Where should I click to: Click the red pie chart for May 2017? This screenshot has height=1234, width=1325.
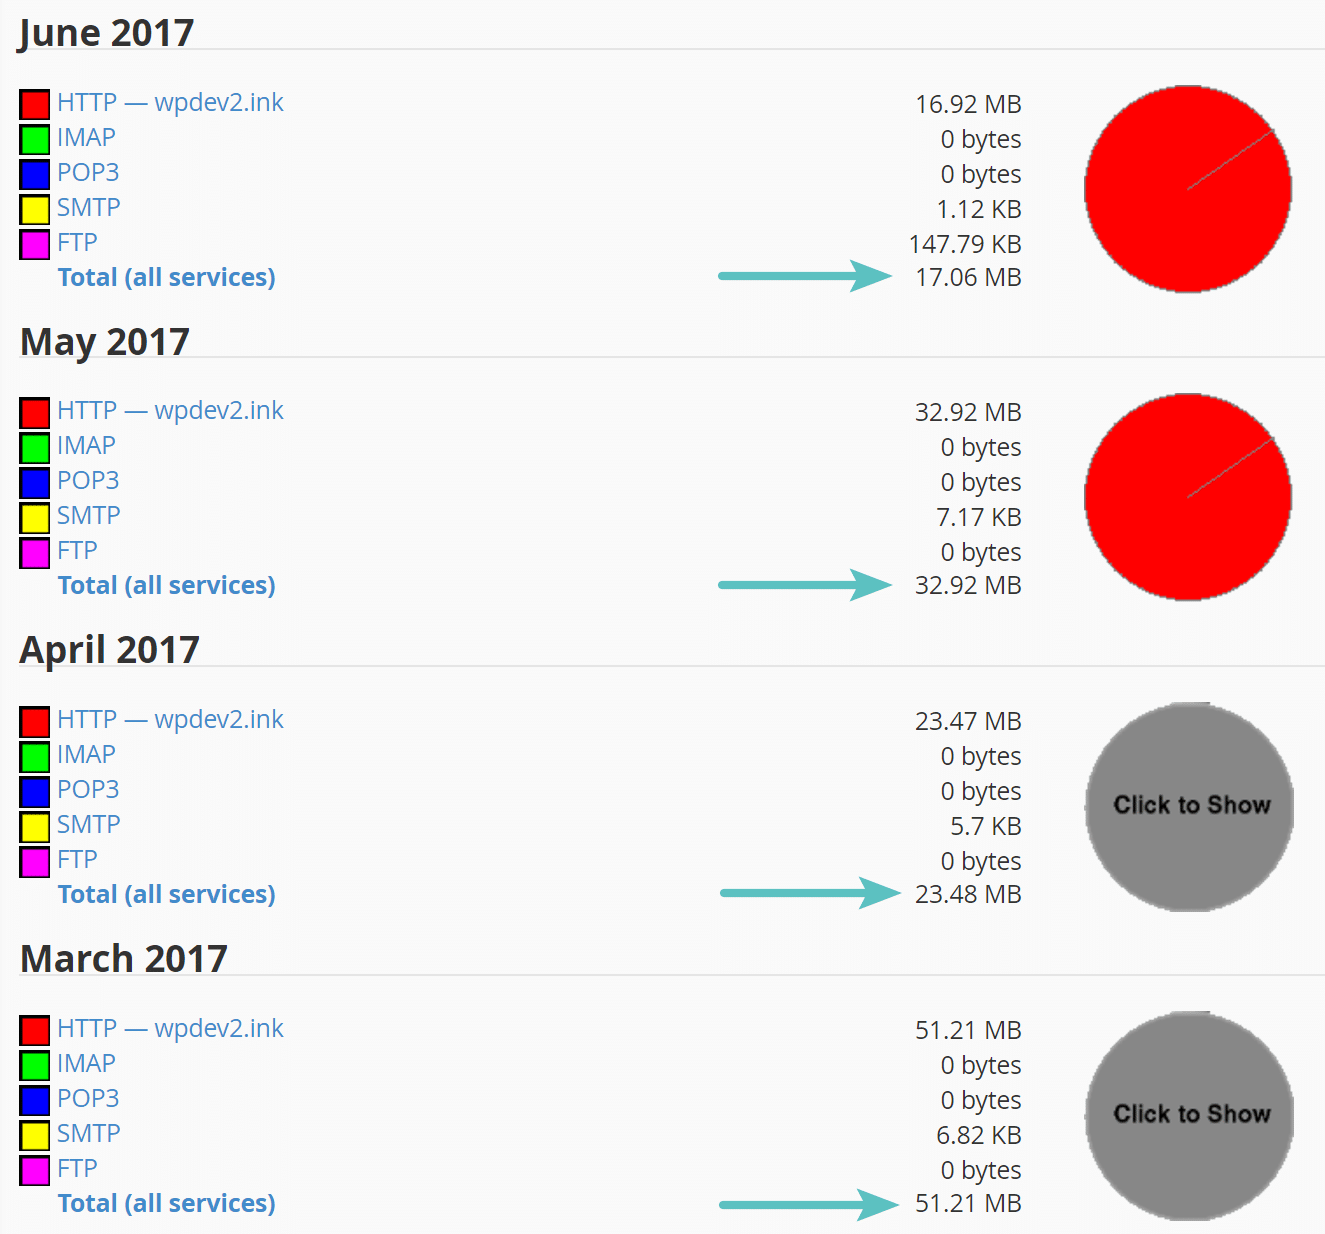click(x=1189, y=497)
